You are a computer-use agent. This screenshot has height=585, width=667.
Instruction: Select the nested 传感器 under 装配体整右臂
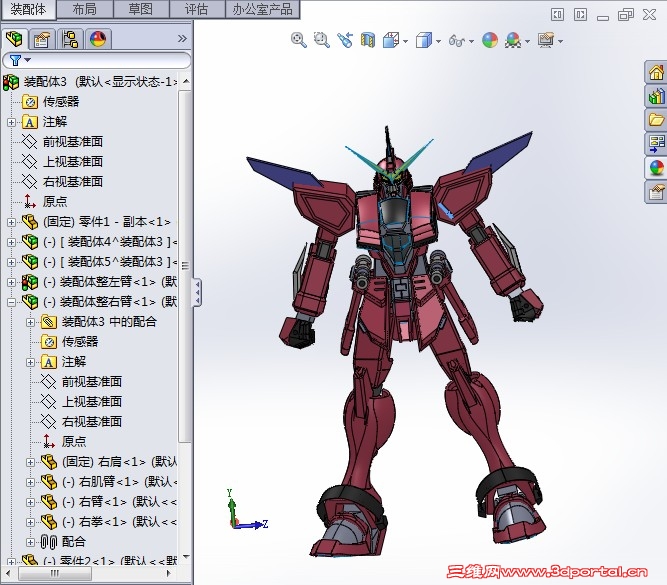(80, 342)
